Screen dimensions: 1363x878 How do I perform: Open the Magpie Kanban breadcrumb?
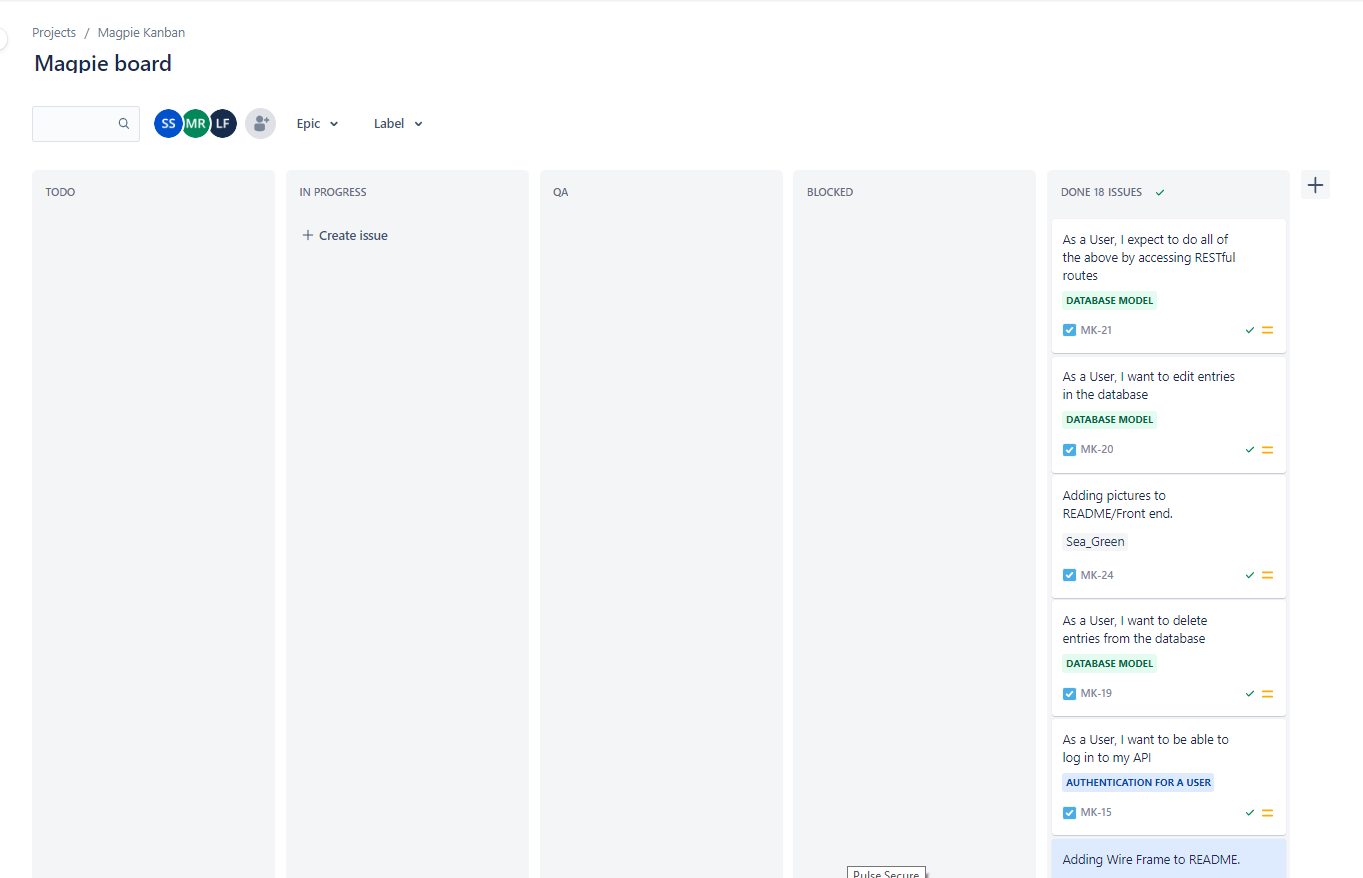tap(141, 32)
